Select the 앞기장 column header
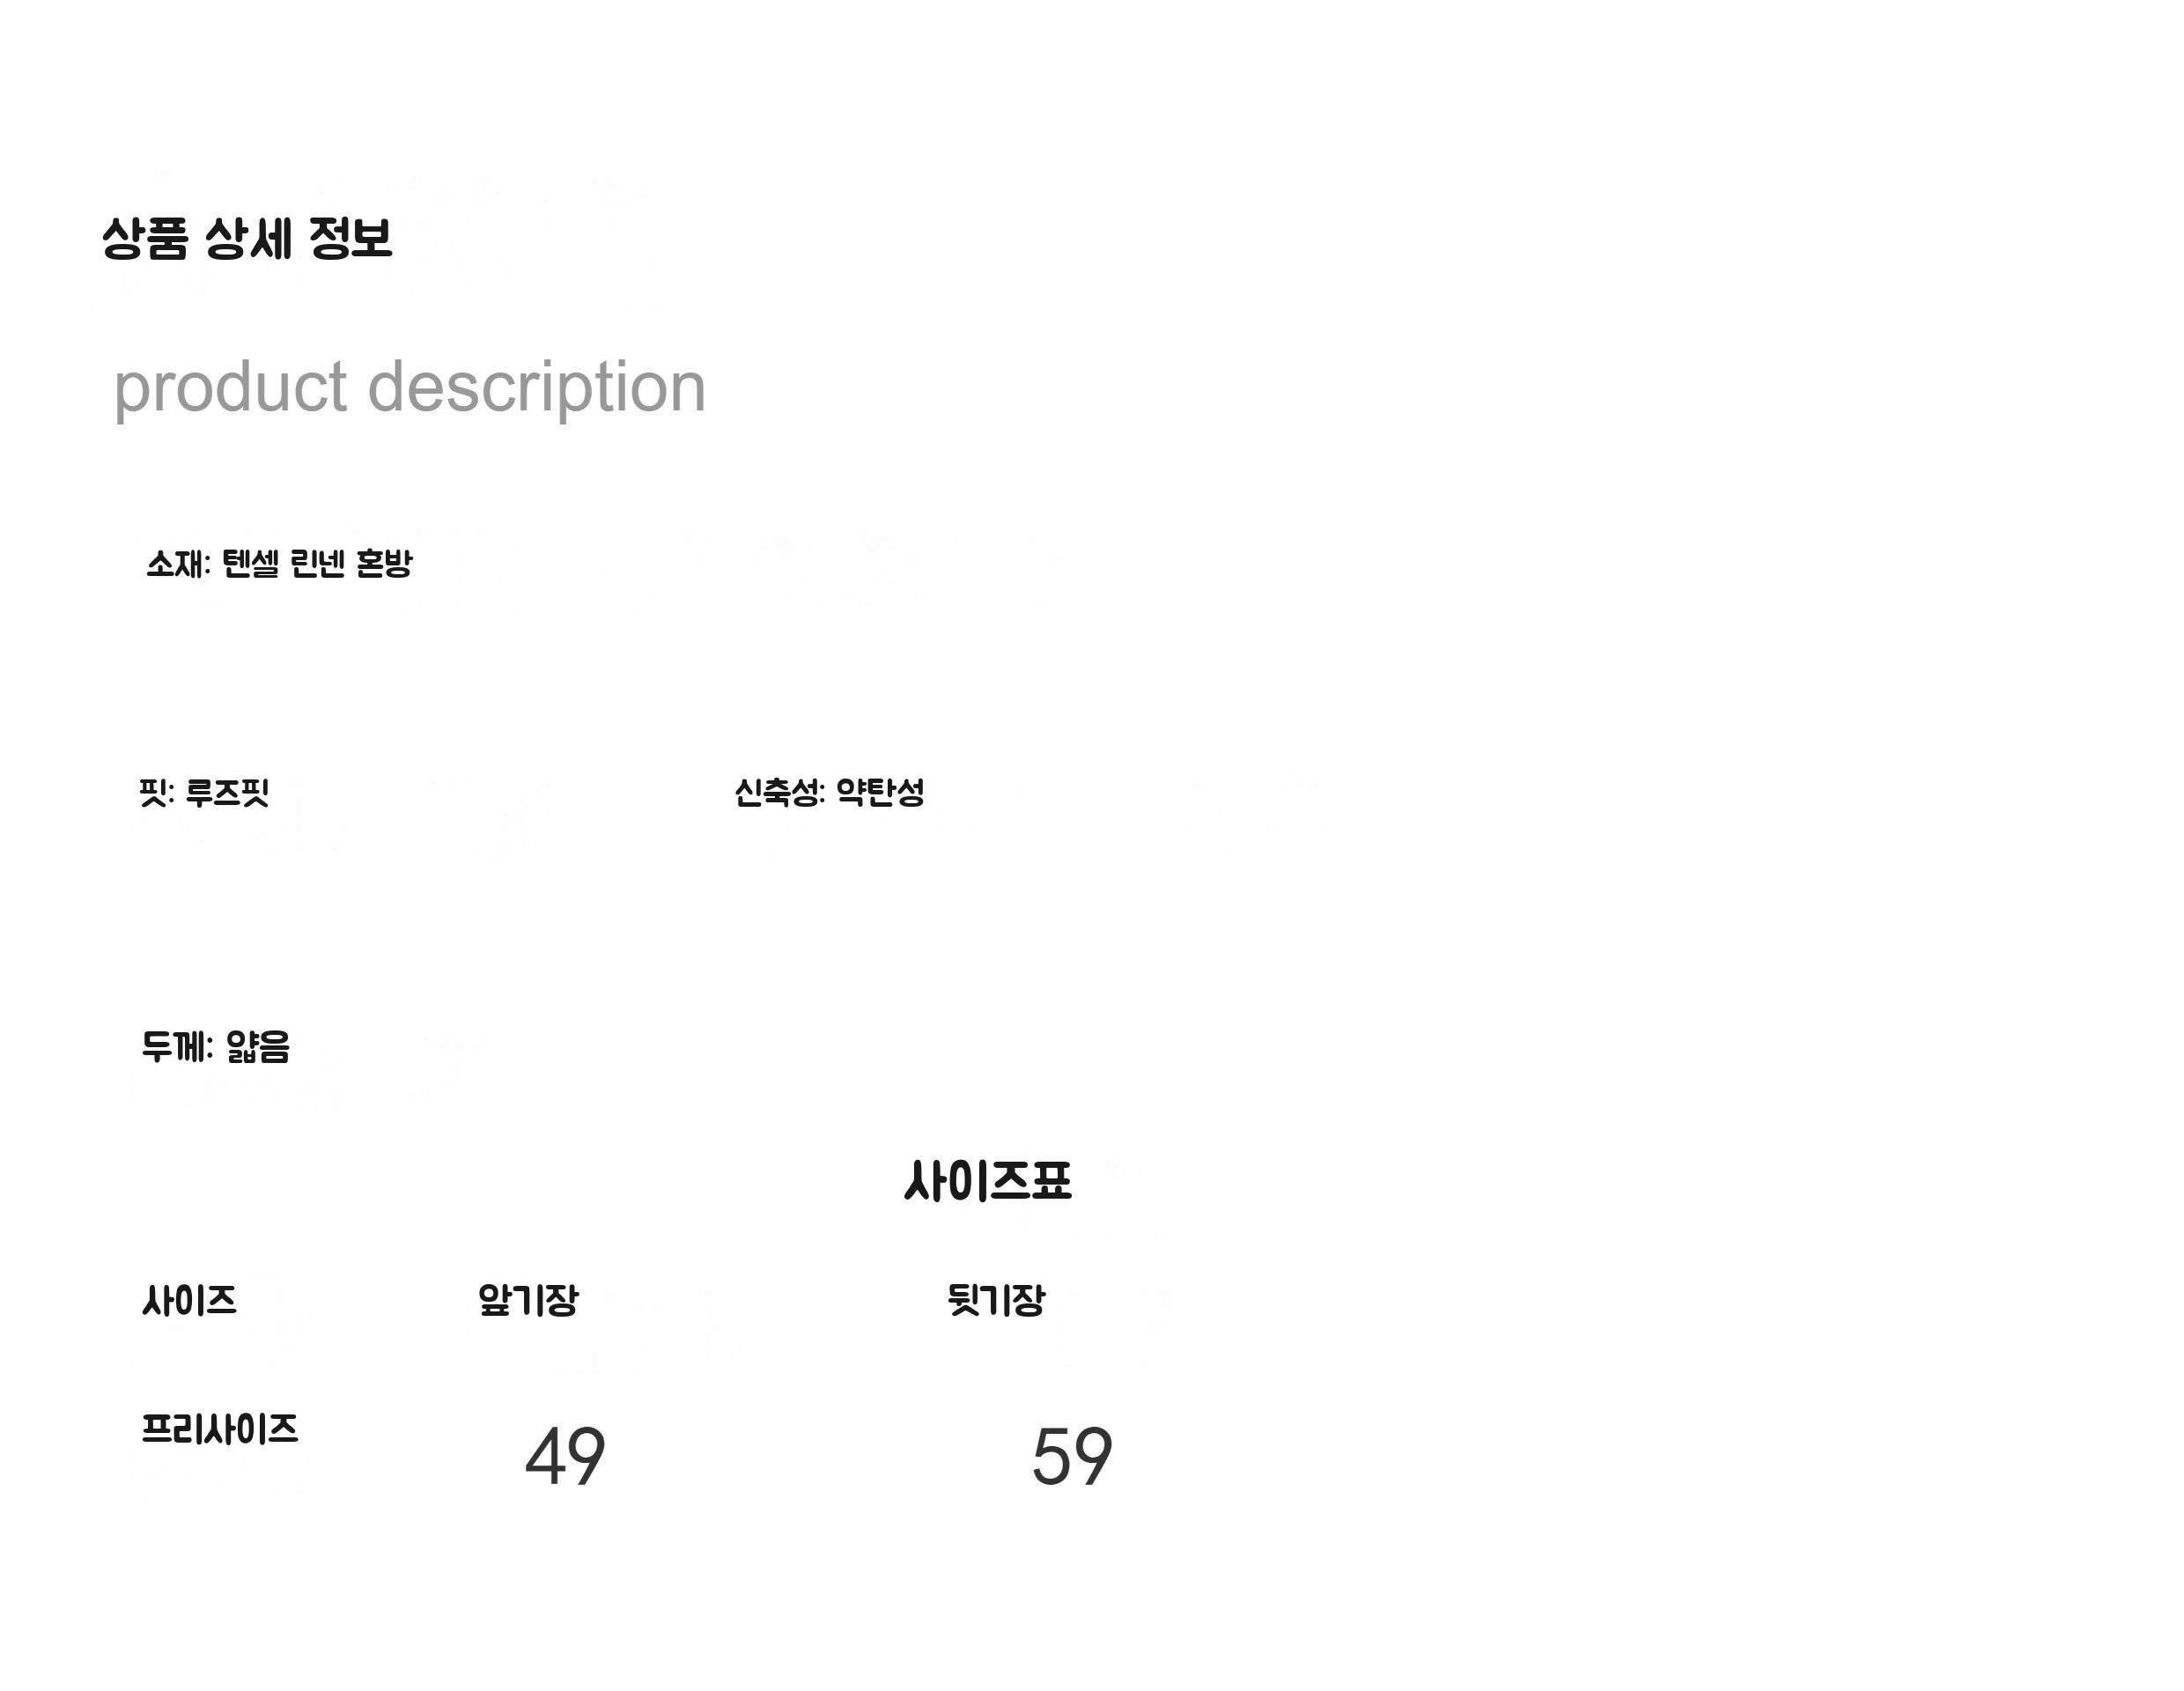The height and width of the screenshot is (1691, 2184). [528, 1300]
